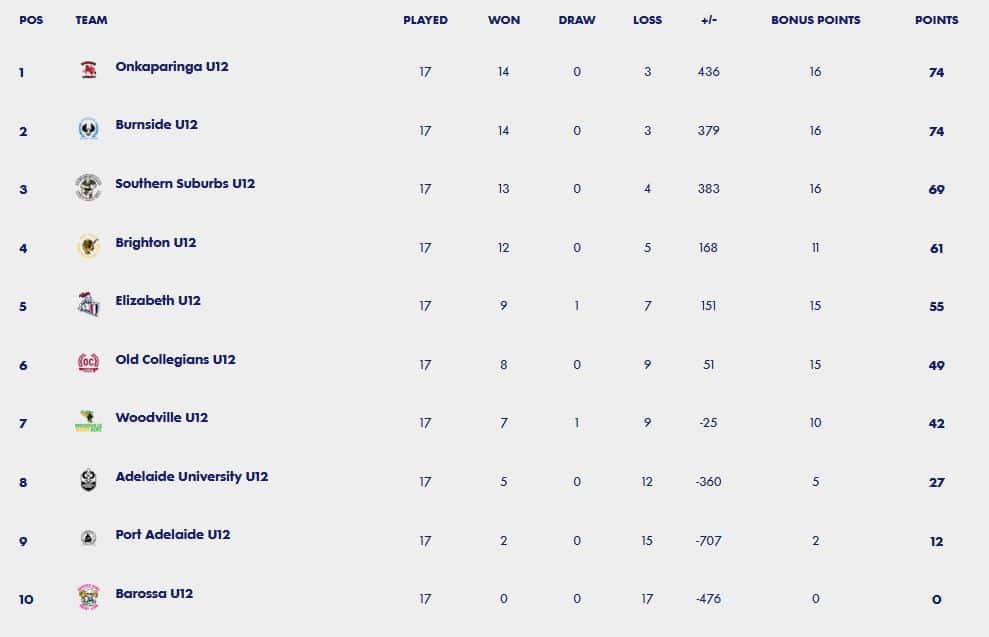The height and width of the screenshot is (637, 989).
Task: Click the Old Collegians OC logo
Action: point(88,363)
